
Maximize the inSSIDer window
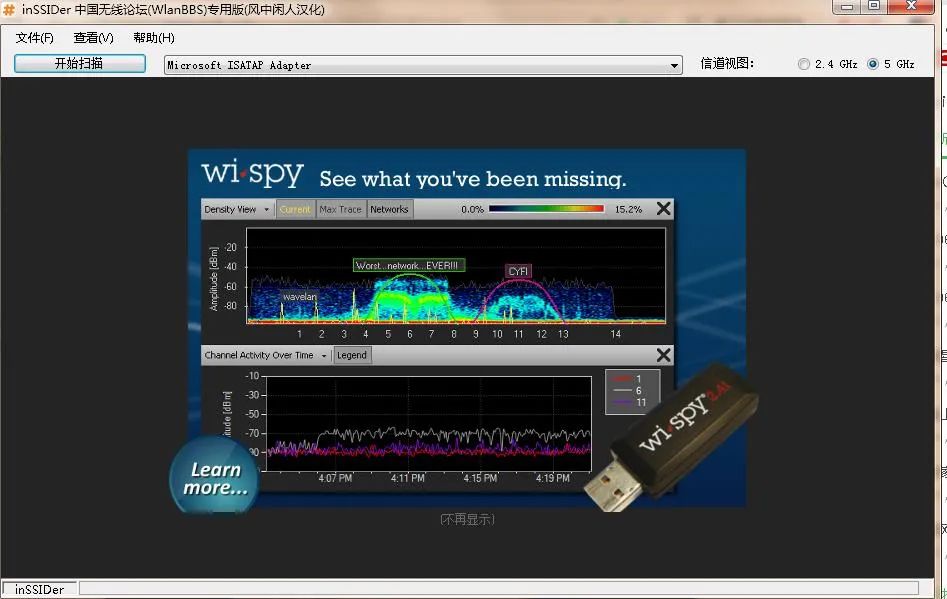click(x=874, y=7)
